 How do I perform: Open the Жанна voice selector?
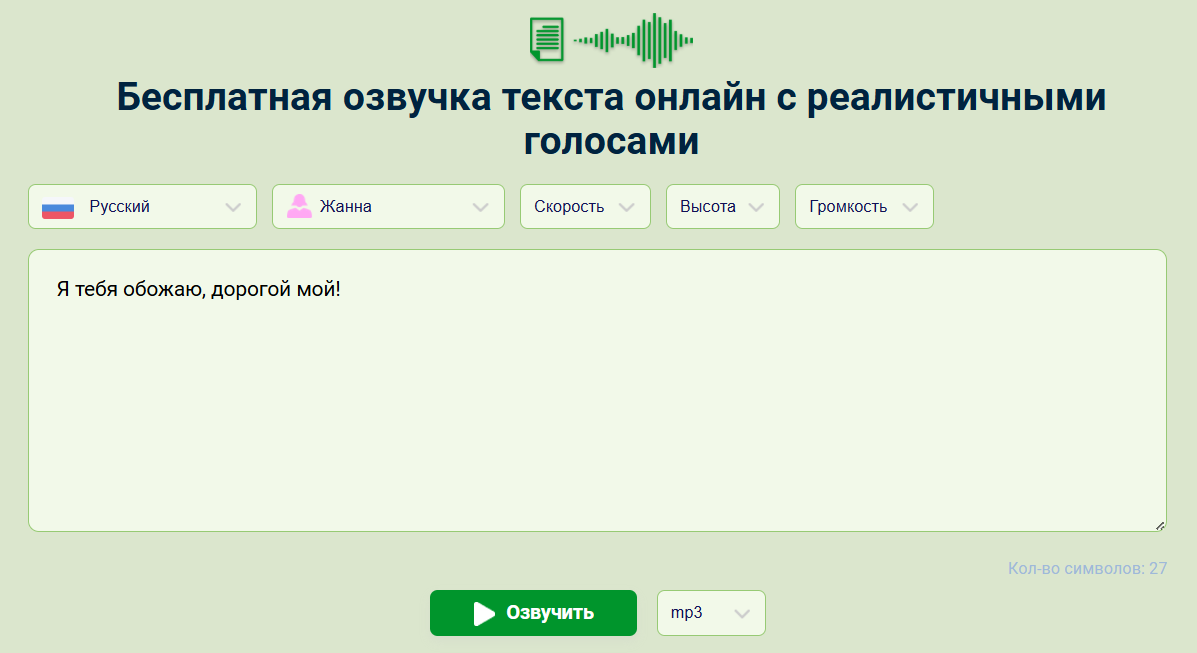coord(388,207)
